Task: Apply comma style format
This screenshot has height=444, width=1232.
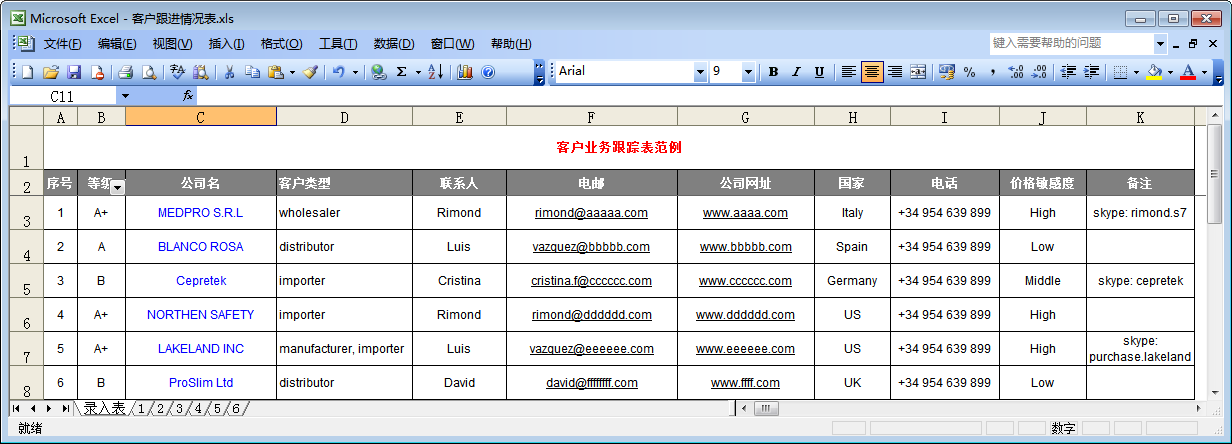Action: pyautogui.click(x=992, y=72)
